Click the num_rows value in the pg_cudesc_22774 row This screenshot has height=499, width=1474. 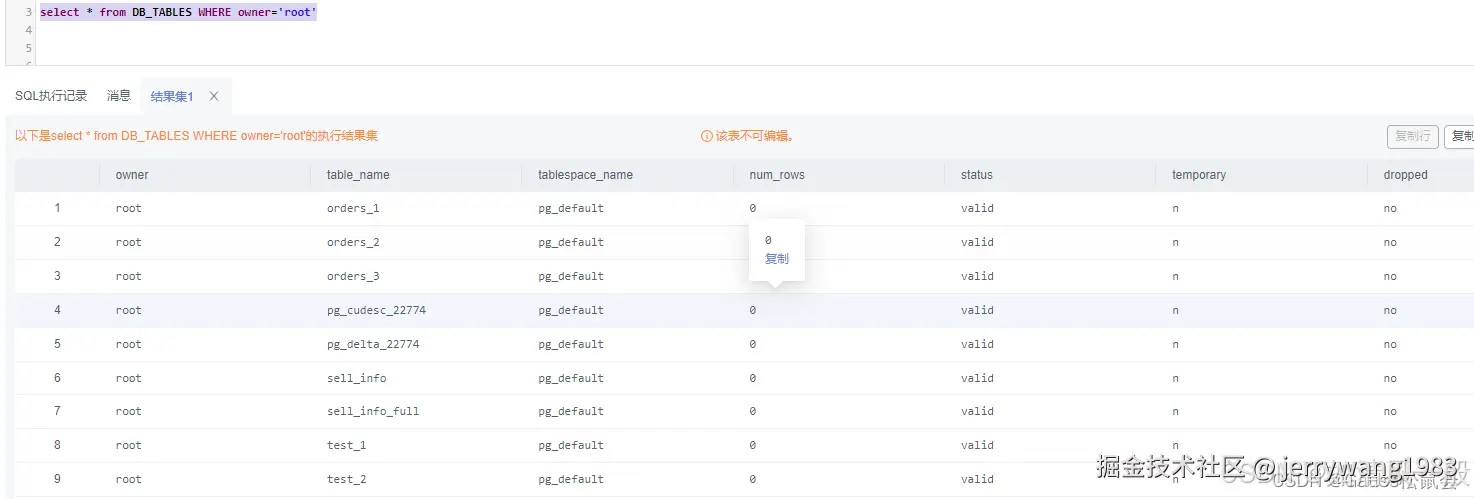click(753, 311)
